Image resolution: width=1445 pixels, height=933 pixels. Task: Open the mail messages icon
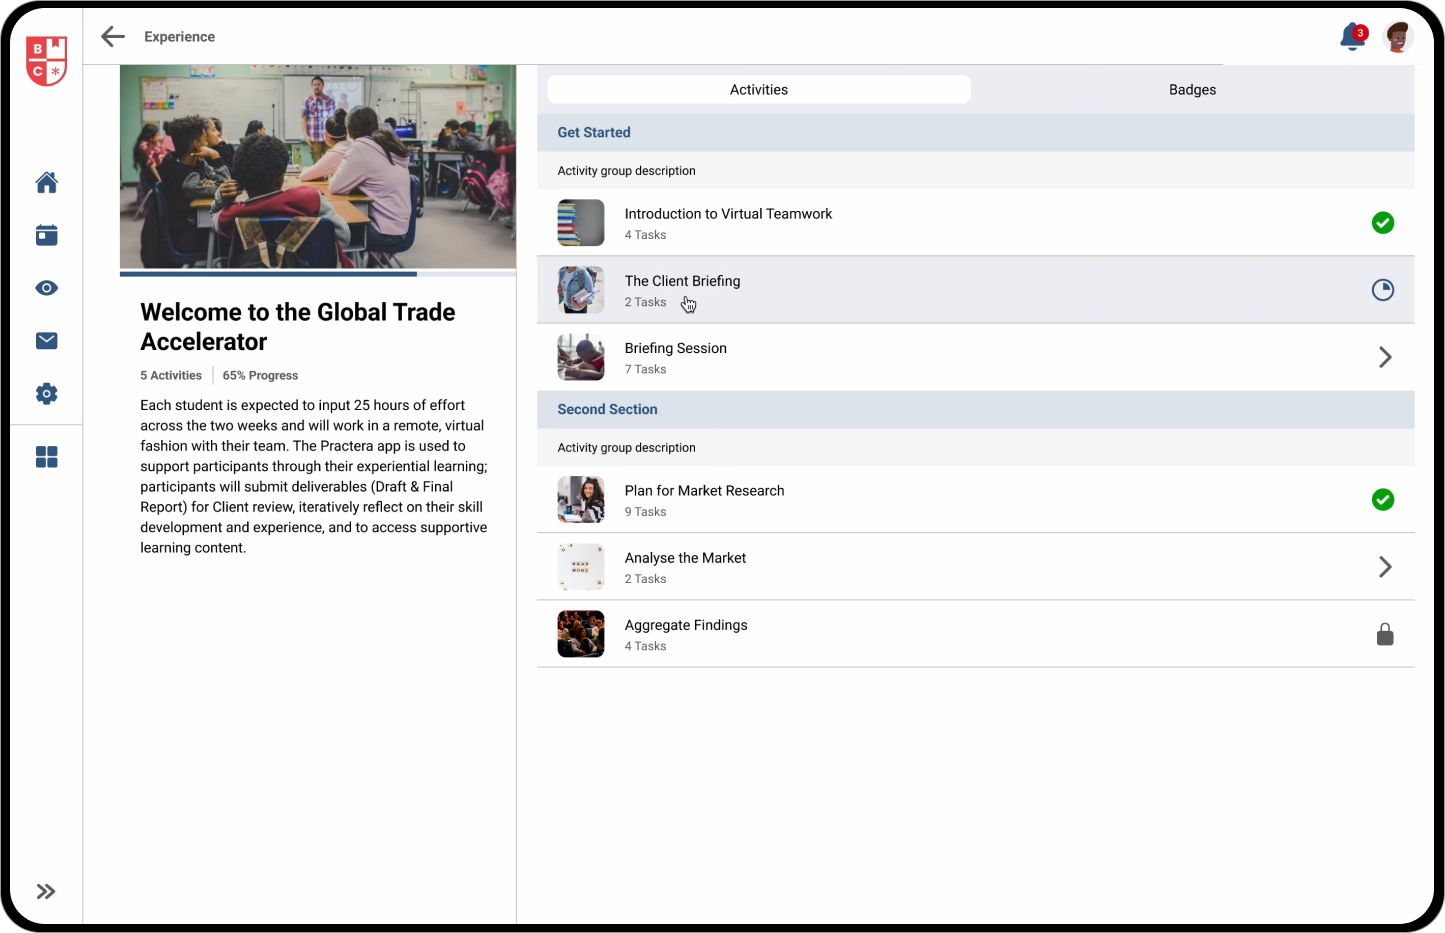[x=46, y=341]
